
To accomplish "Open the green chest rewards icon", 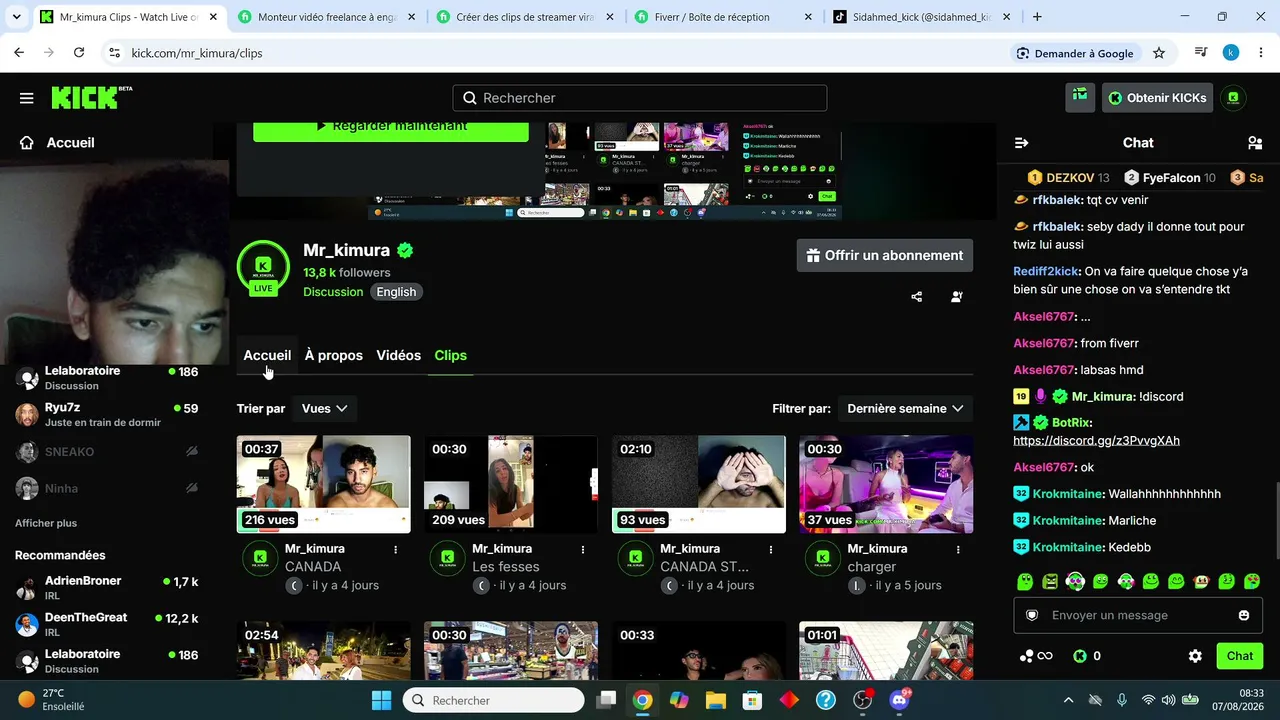I will (x=1080, y=97).
